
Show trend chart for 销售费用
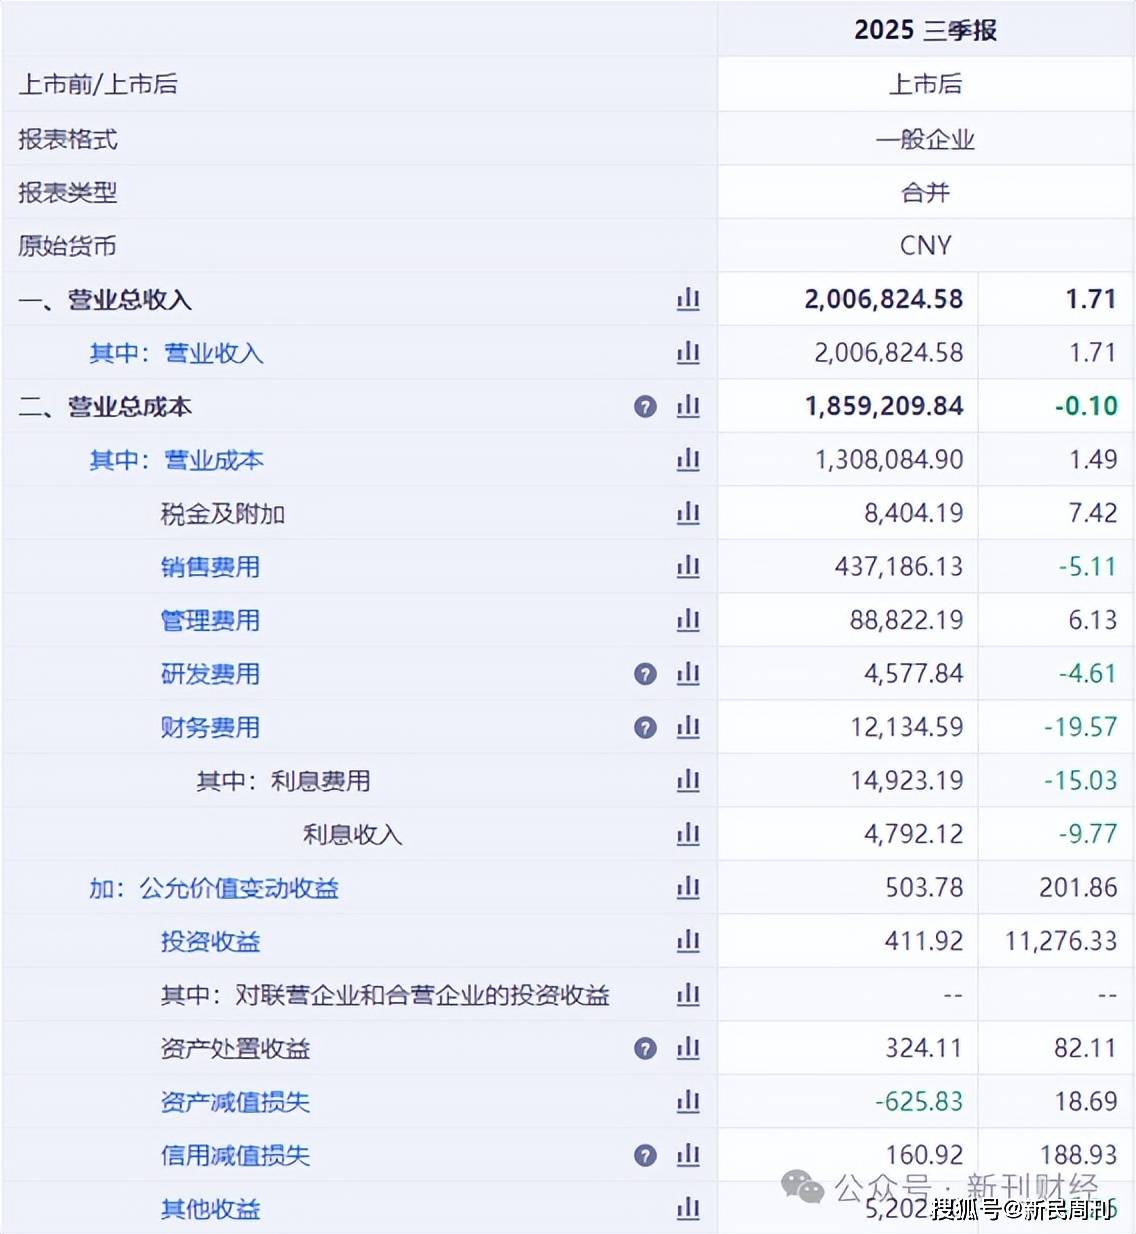[x=688, y=567]
